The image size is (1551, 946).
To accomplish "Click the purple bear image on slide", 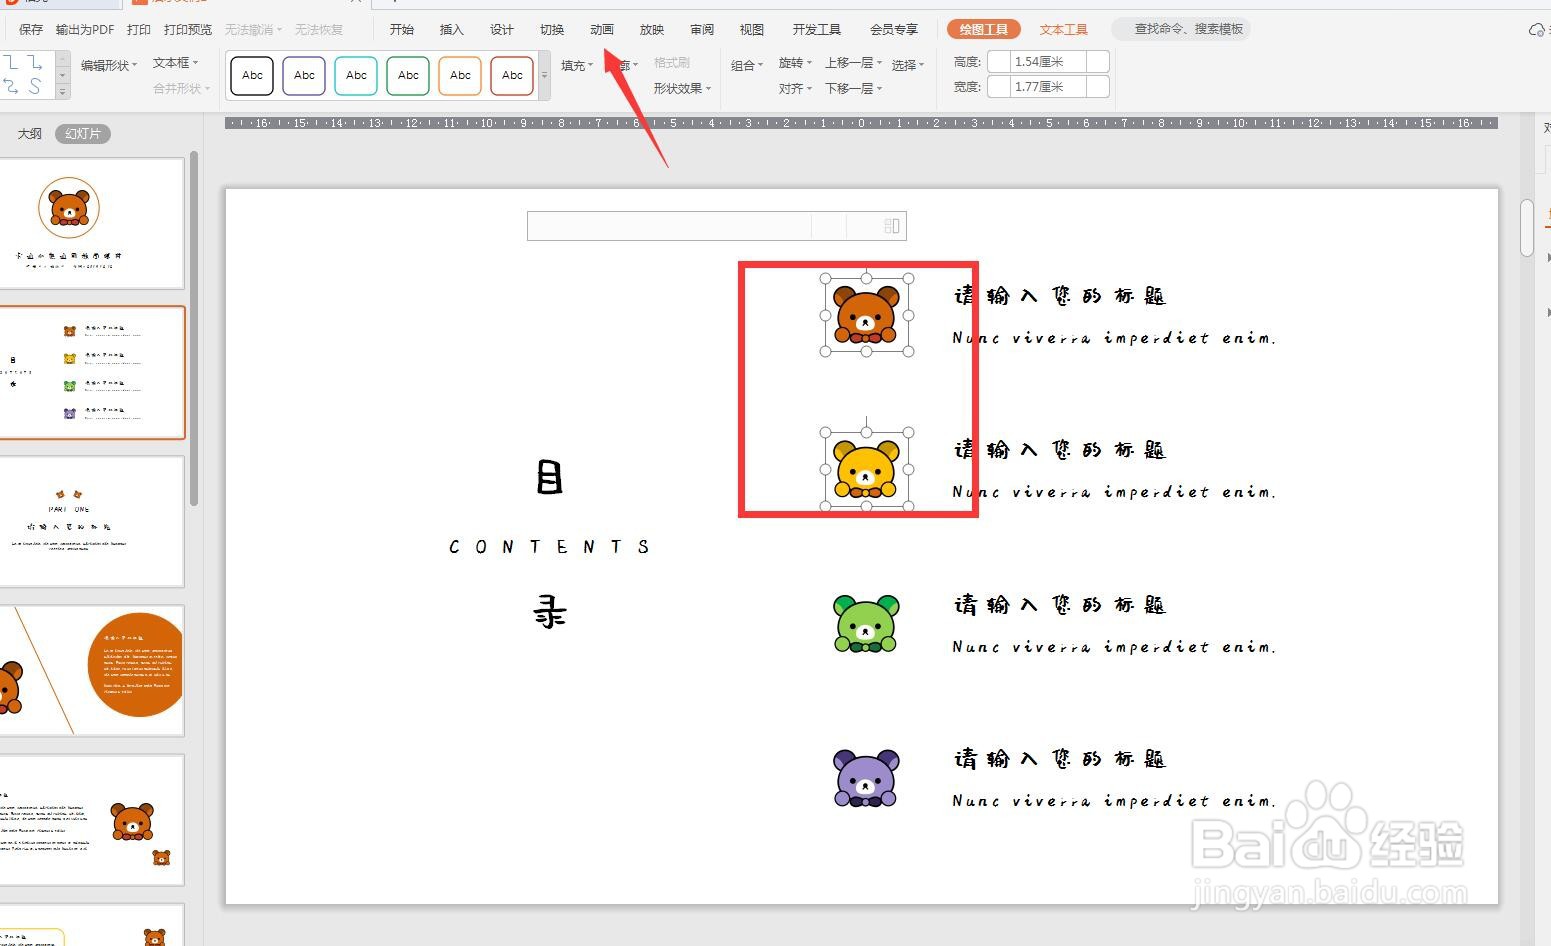I will click(866, 778).
